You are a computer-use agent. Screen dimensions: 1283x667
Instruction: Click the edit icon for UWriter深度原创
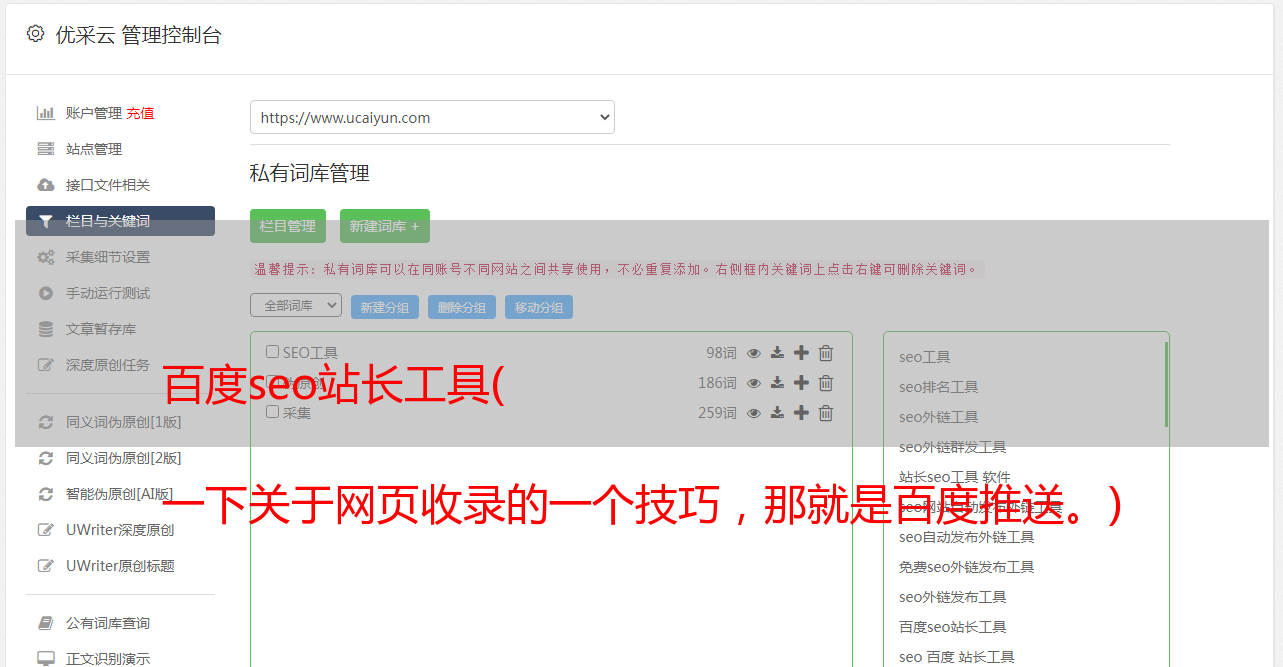pos(46,530)
